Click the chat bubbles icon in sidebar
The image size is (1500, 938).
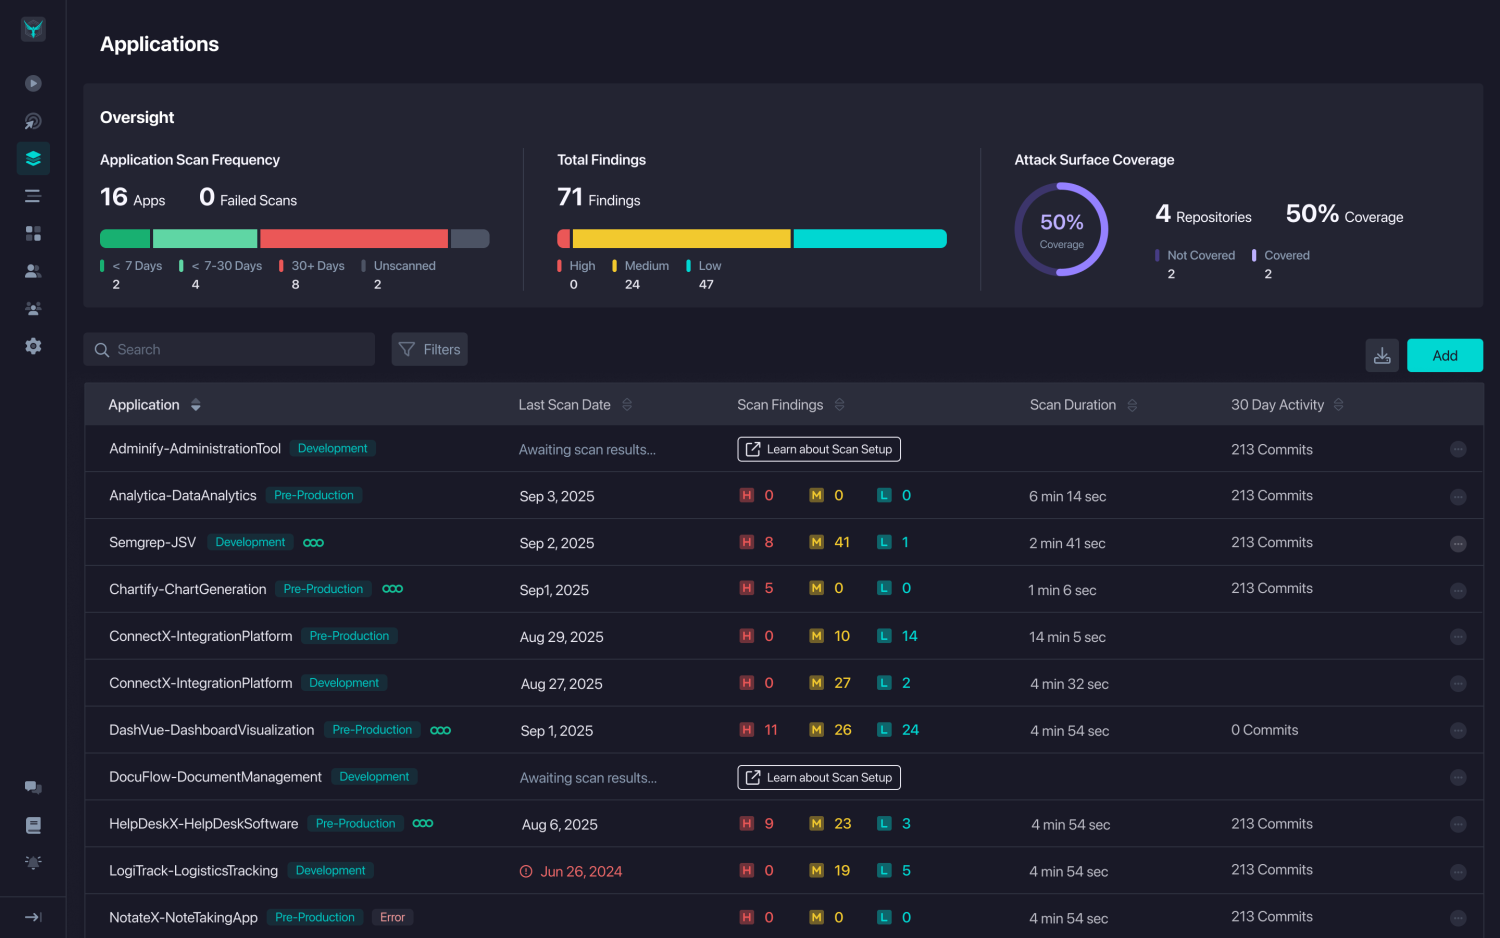(x=33, y=787)
